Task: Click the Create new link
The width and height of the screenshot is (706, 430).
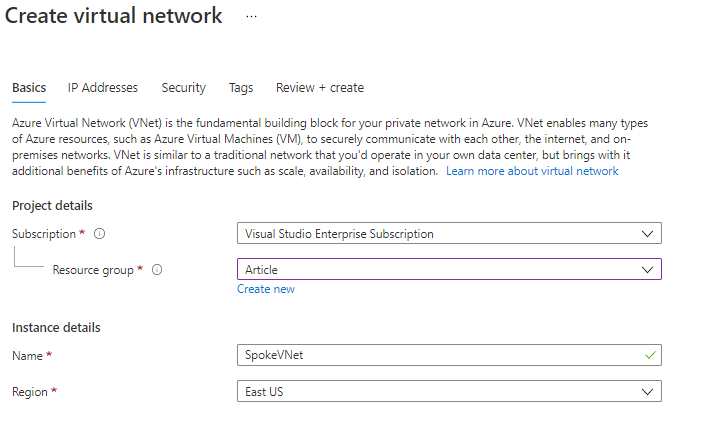Action: tap(266, 289)
